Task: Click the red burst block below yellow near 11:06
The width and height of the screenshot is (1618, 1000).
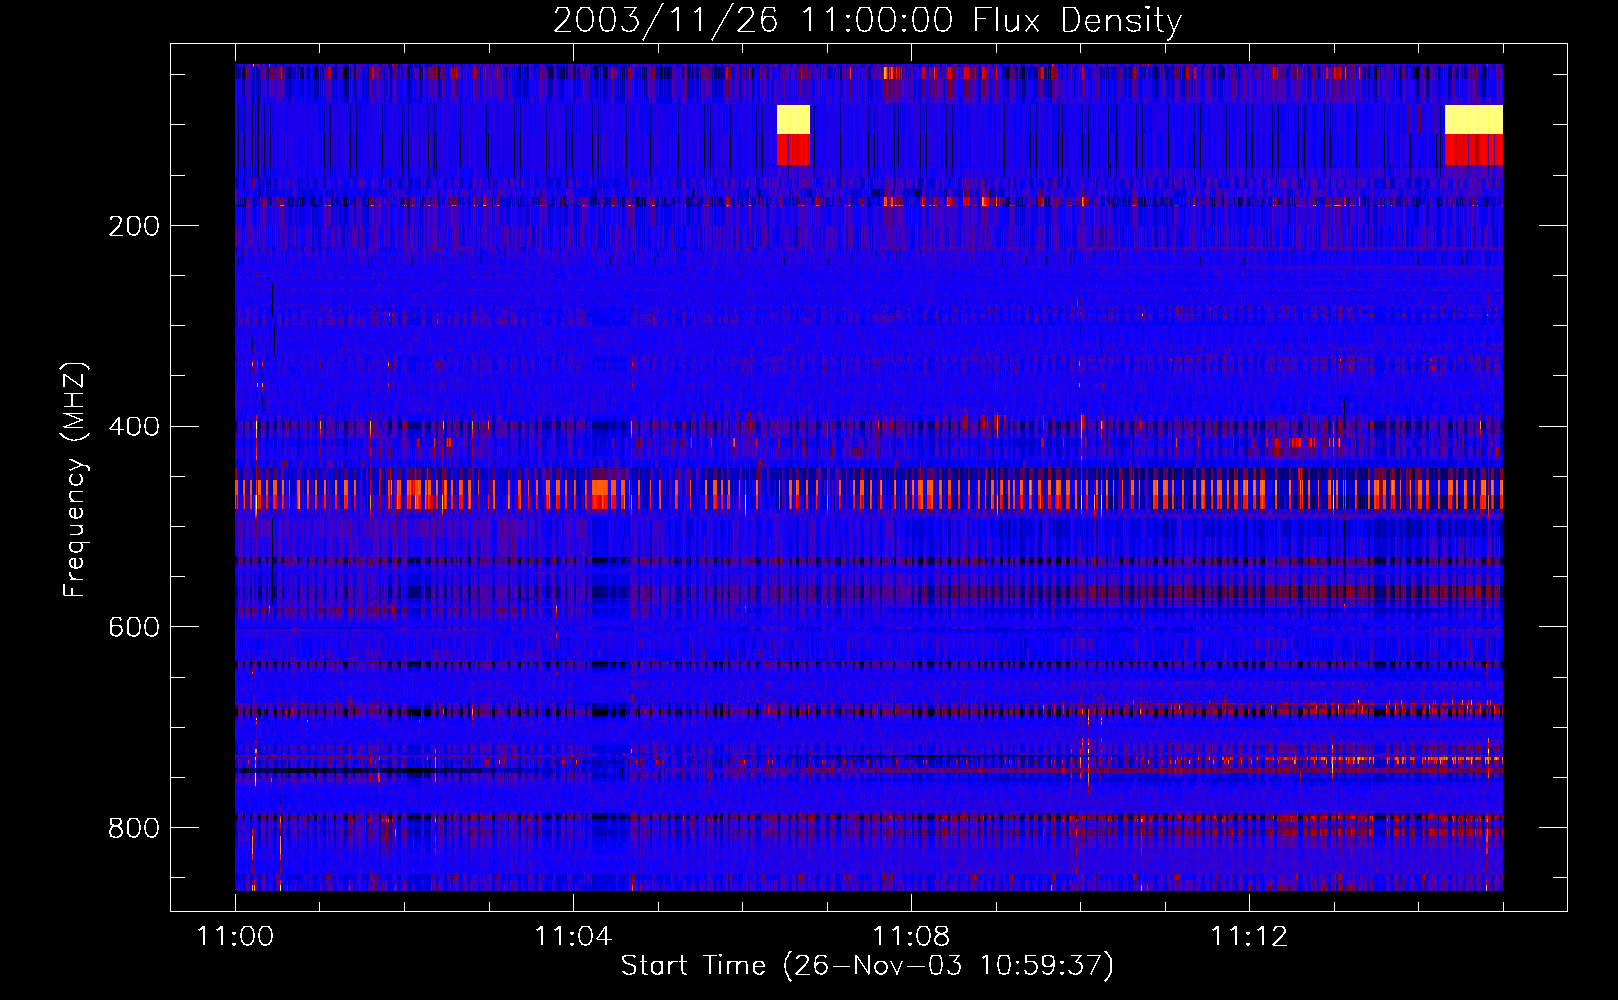Action: coord(793,150)
